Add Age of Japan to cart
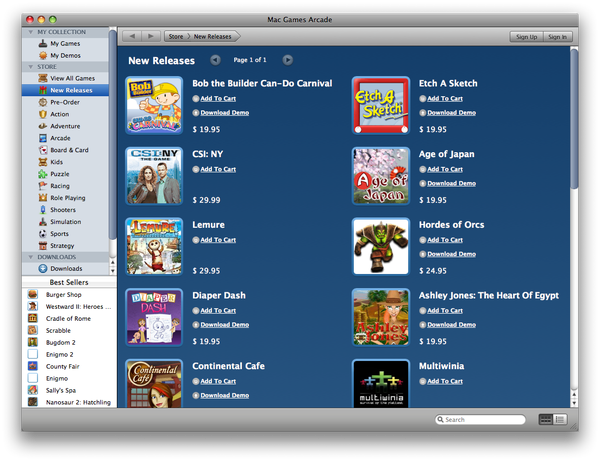Image resolution: width=600 pixels, height=461 pixels. coord(445,169)
